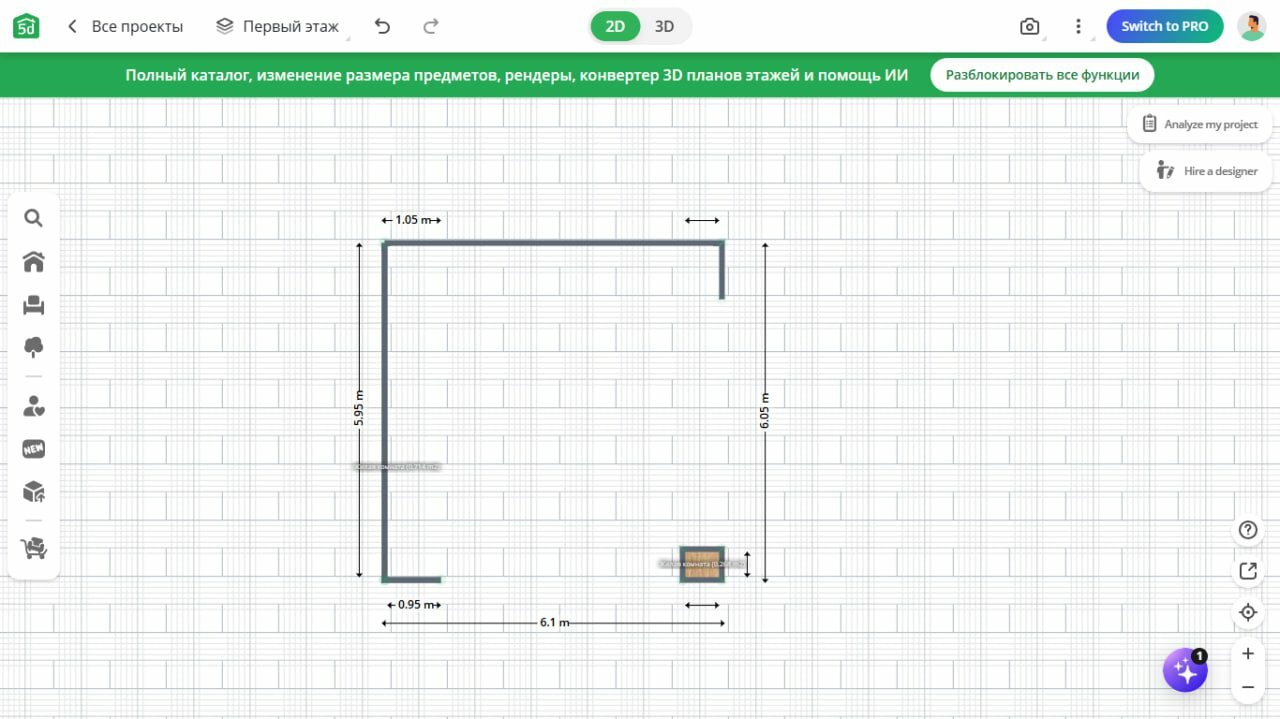
Task: Open the furniture sofa catalog
Action: (x=33, y=305)
